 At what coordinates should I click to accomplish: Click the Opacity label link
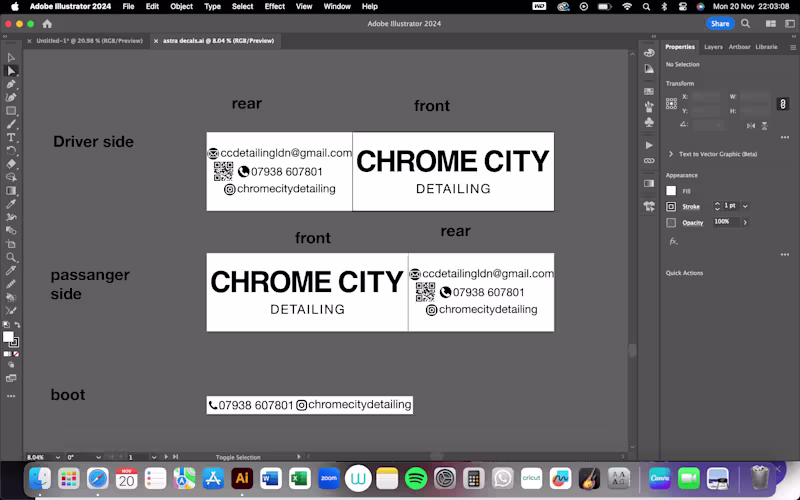(692, 223)
